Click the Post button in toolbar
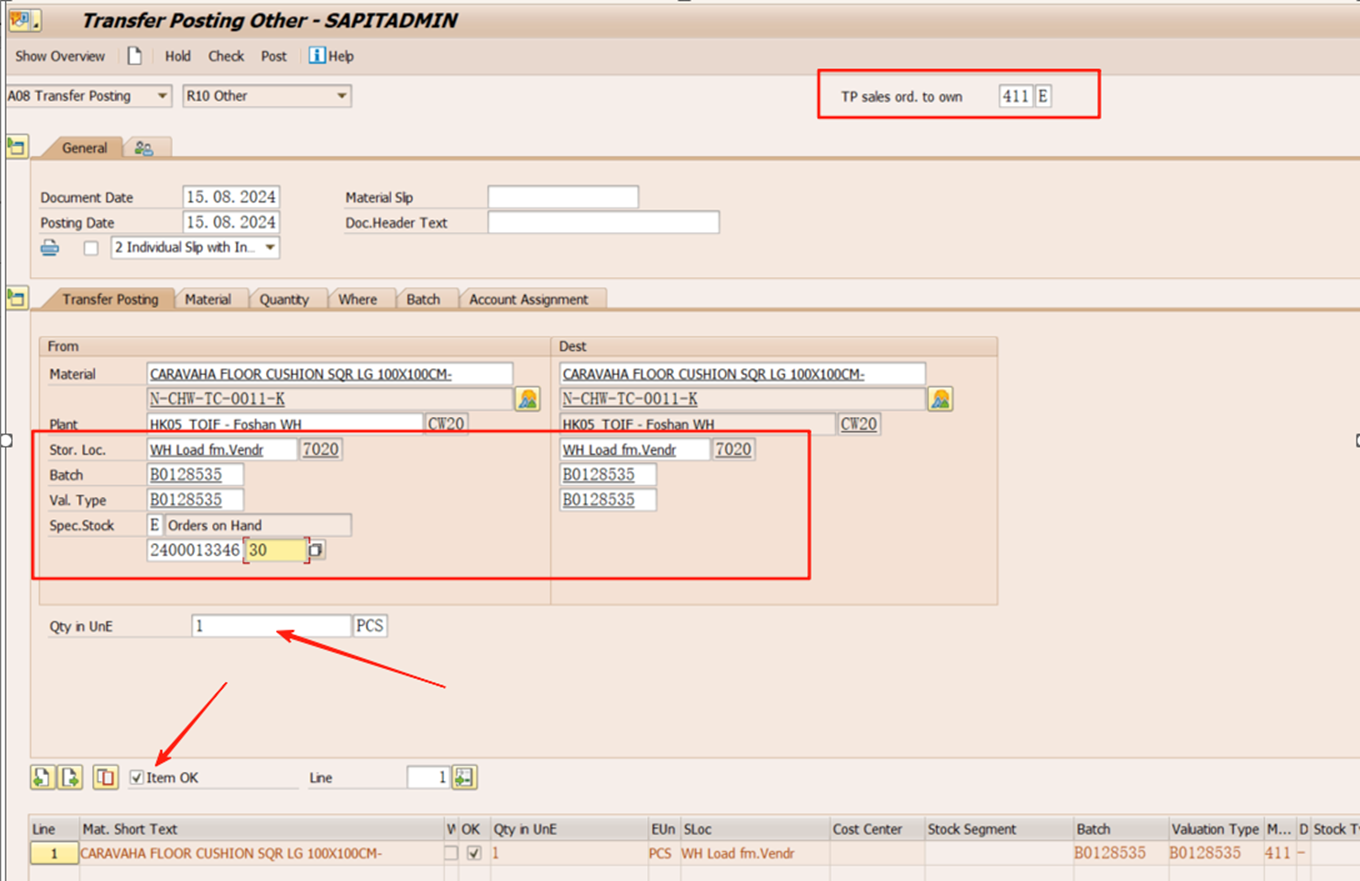This screenshot has height=881, width=1360. pos(274,56)
